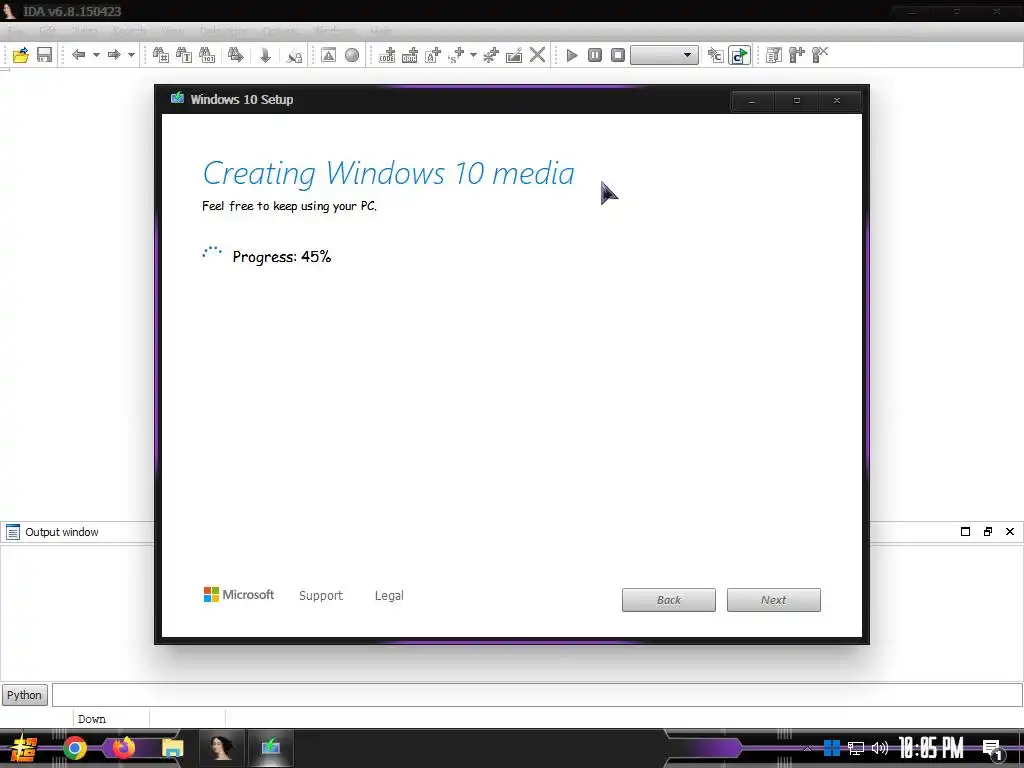The width and height of the screenshot is (1024, 768).
Task: Click the Output window title icon
Action: 12,532
